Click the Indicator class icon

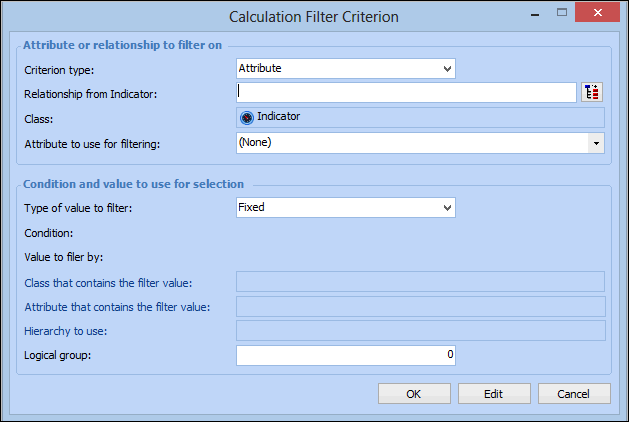(x=247, y=118)
